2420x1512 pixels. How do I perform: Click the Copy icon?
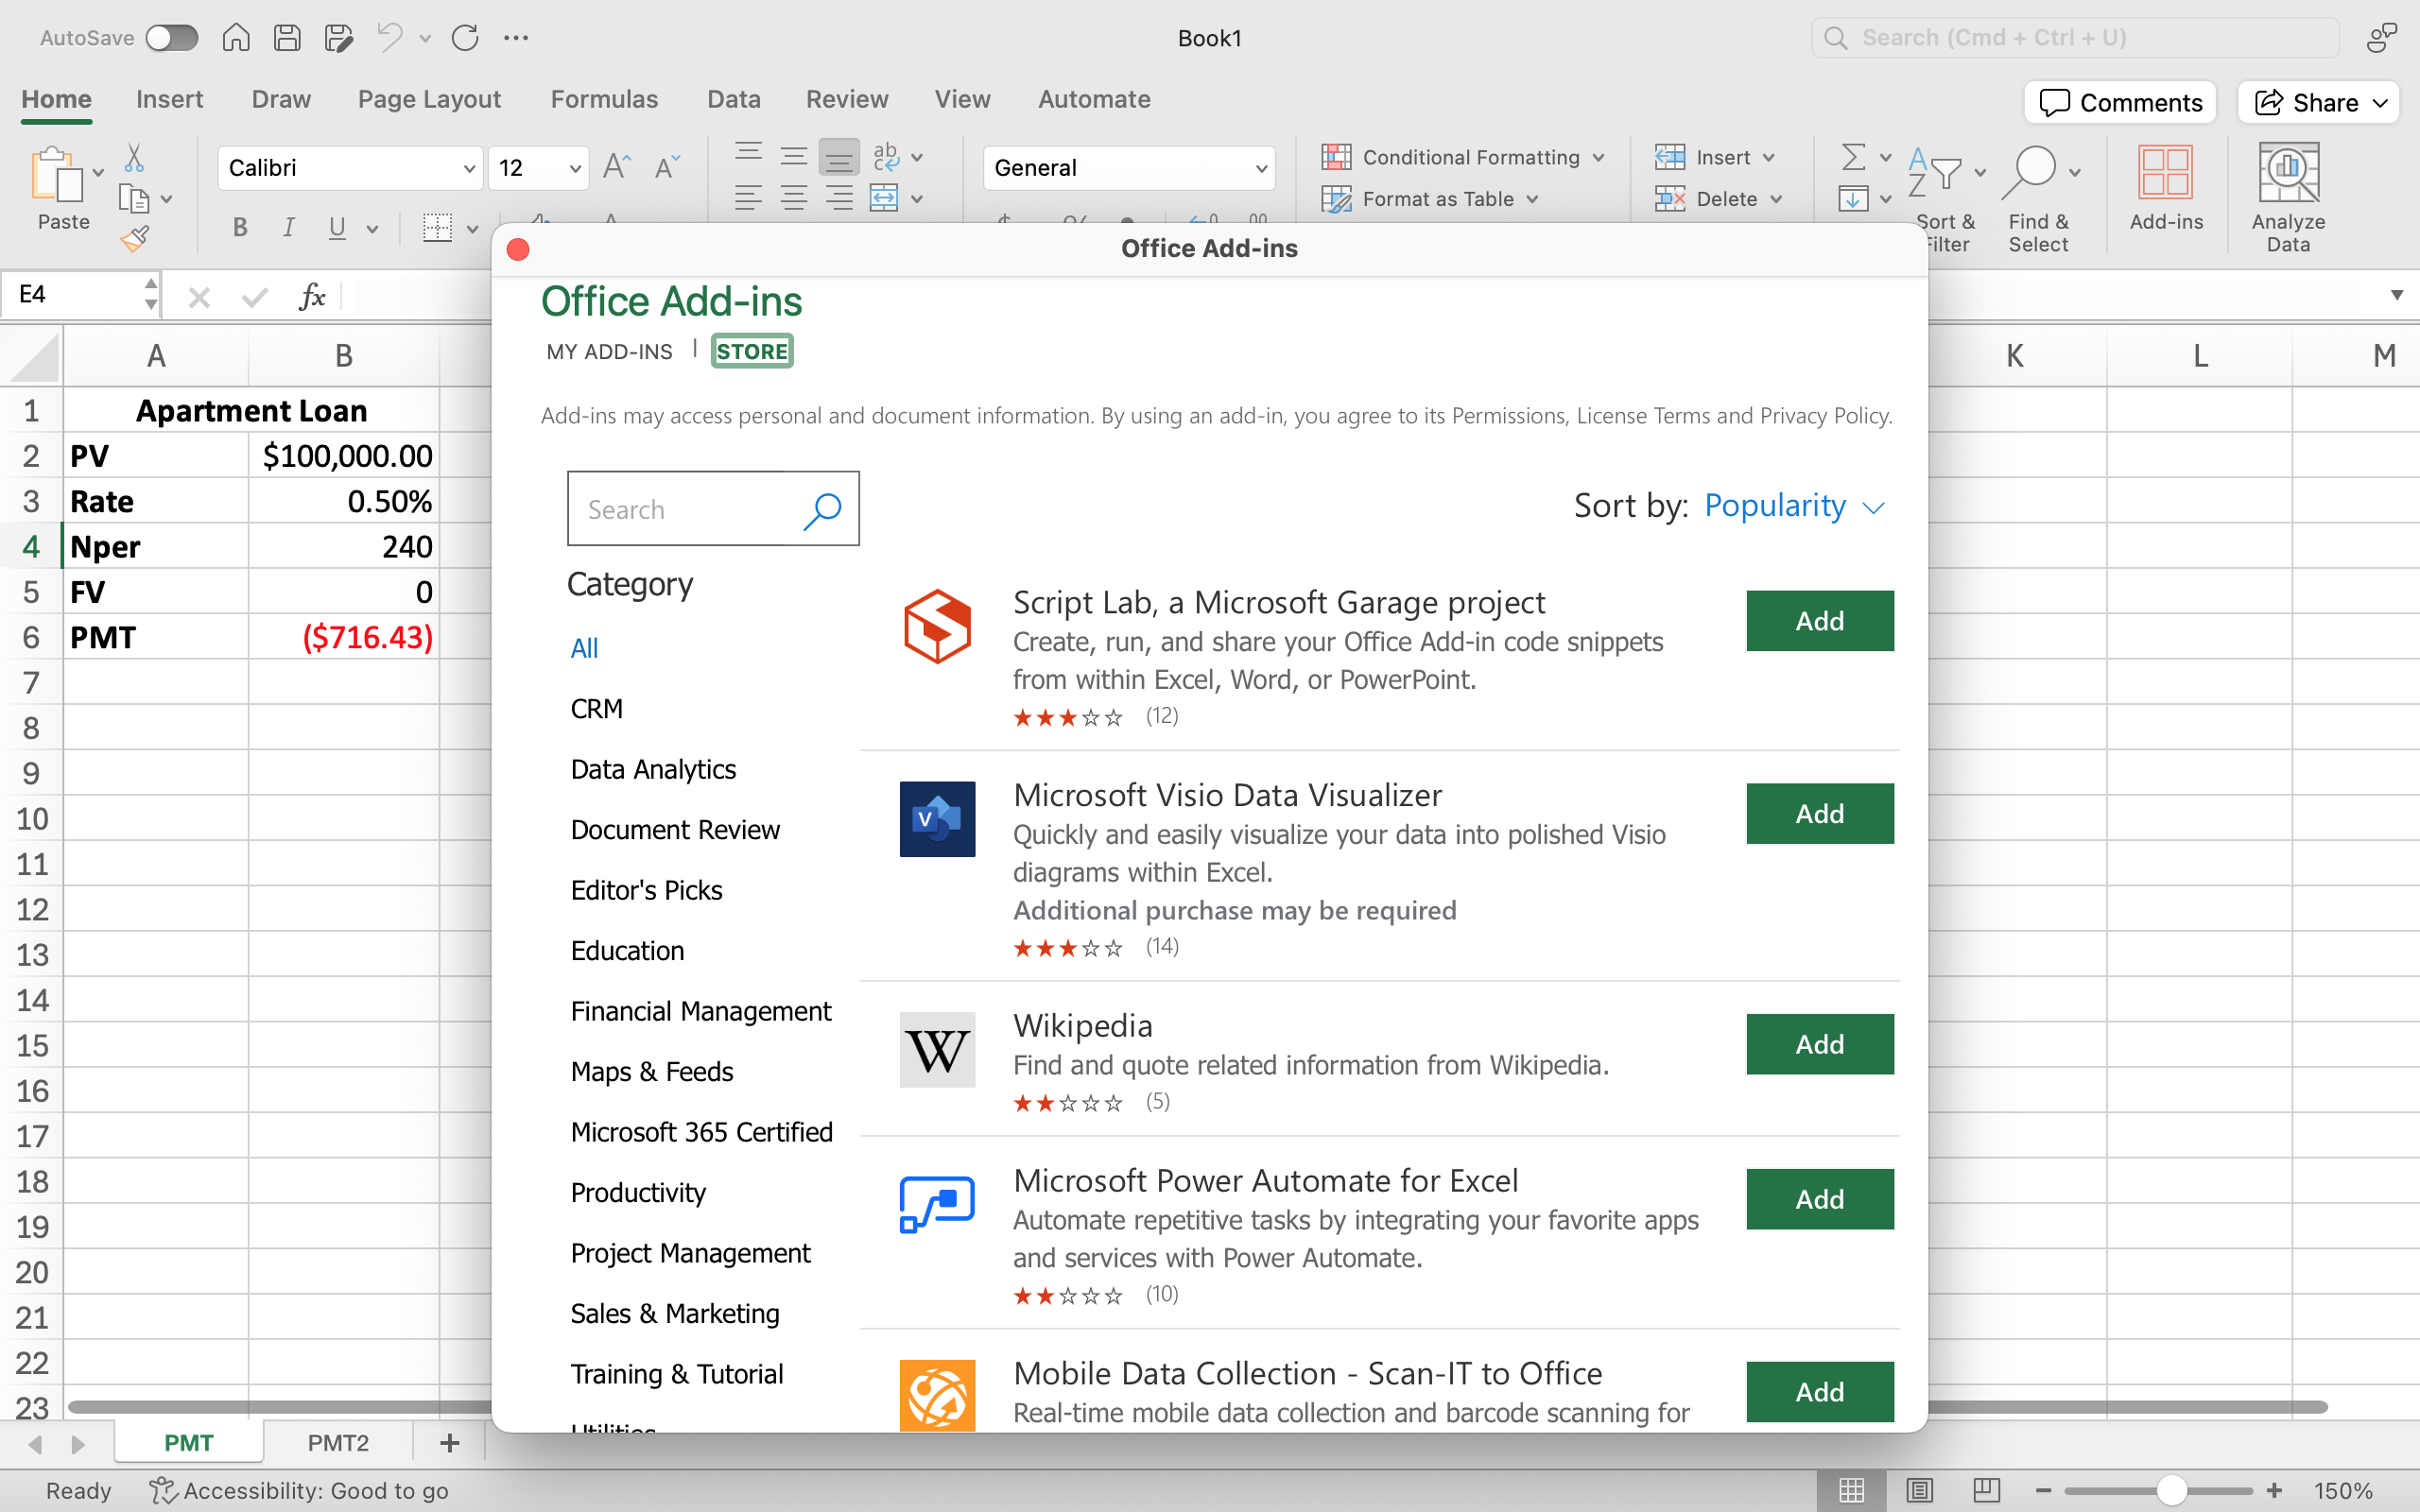[134, 199]
